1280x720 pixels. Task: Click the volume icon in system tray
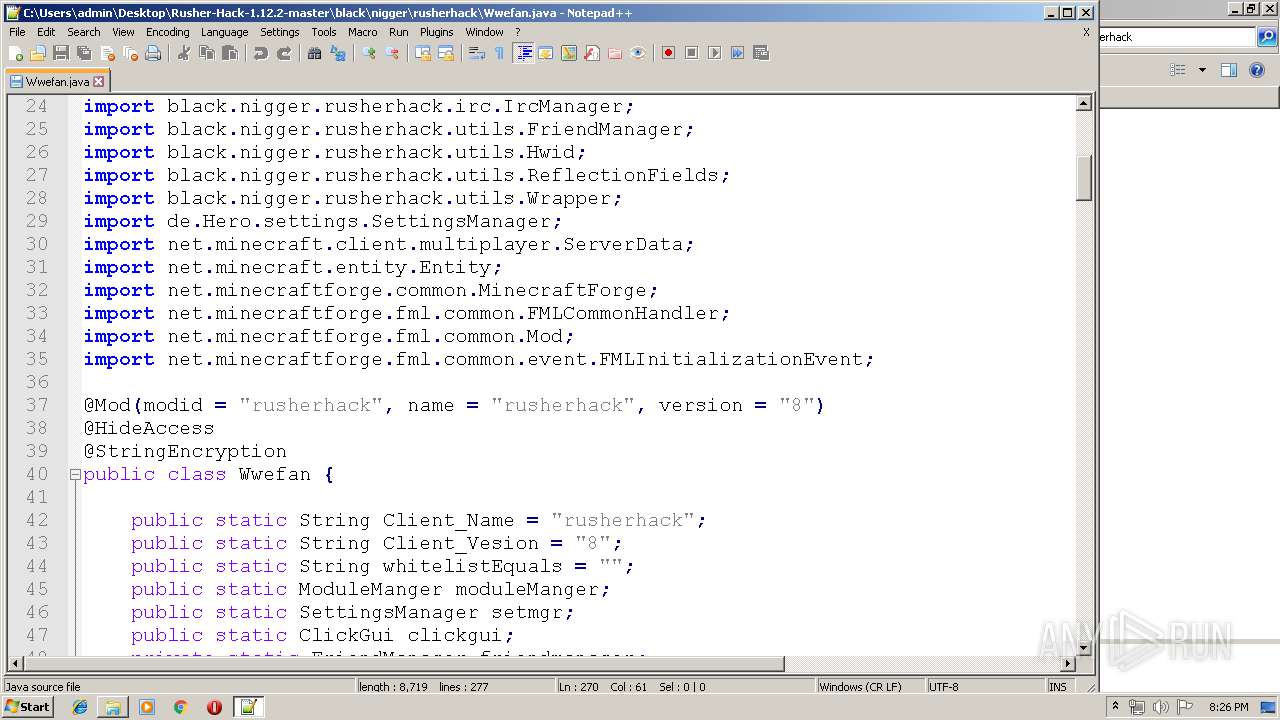(x=1158, y=707)
